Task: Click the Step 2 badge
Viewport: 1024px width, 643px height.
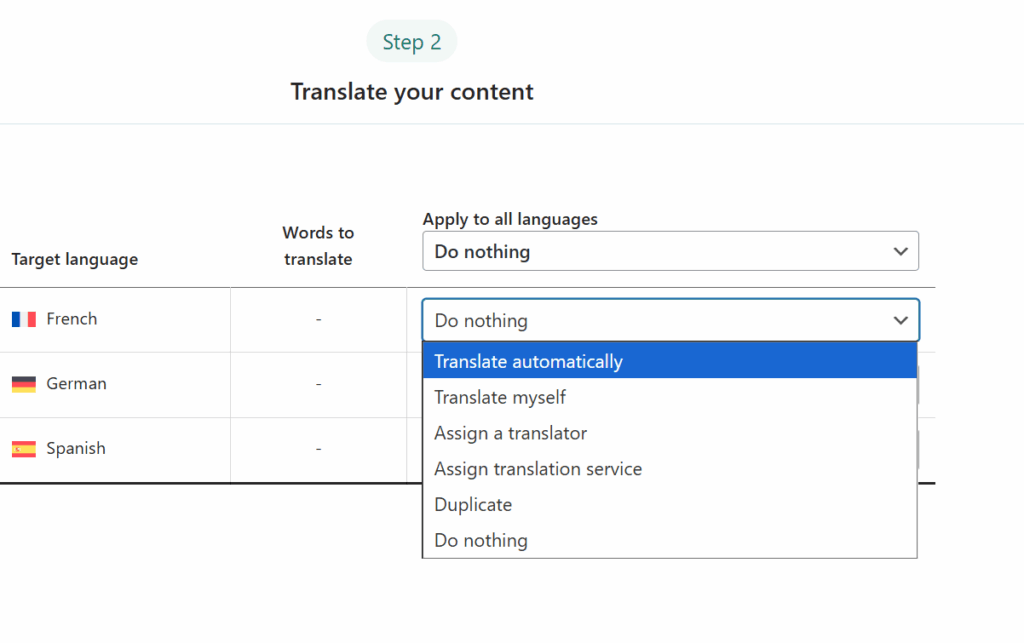Action: (x=411, y=41)
